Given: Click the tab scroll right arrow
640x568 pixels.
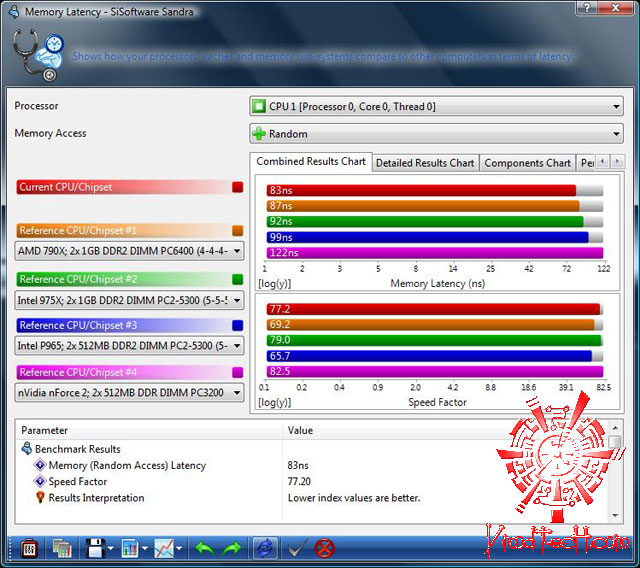Looking at the screenshot, I should [x=617, y=162].
